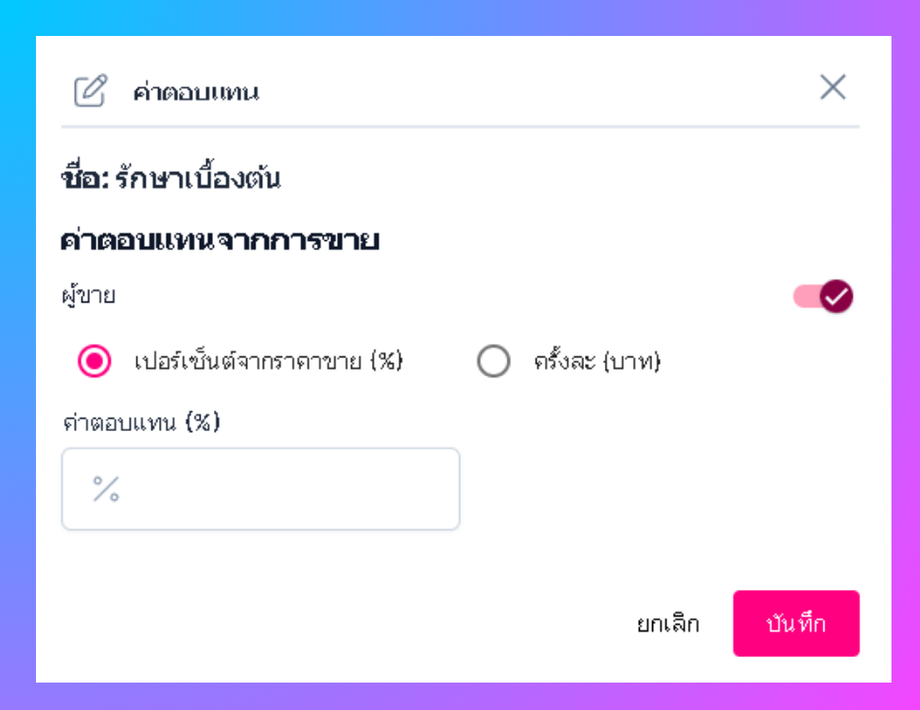Viewport: 920px width, 710px height.
Task: Click the ครั้งละ (บาท) option label text
Action: click(597, 361)
